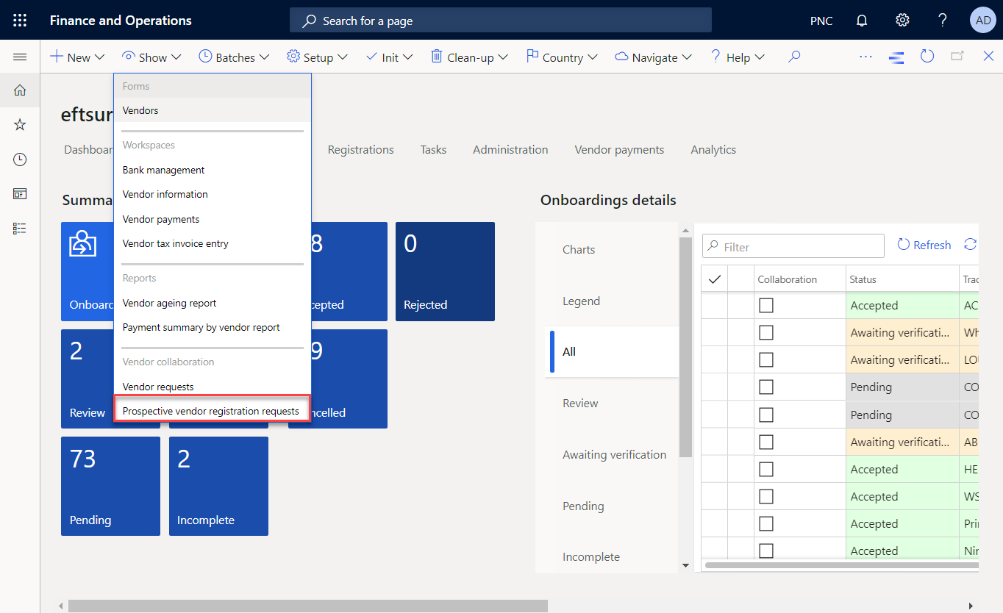Select Awaiting verification filter in list
This screenshot has height=613, width=1003.
pyautogui.click(x=614, y=454)
